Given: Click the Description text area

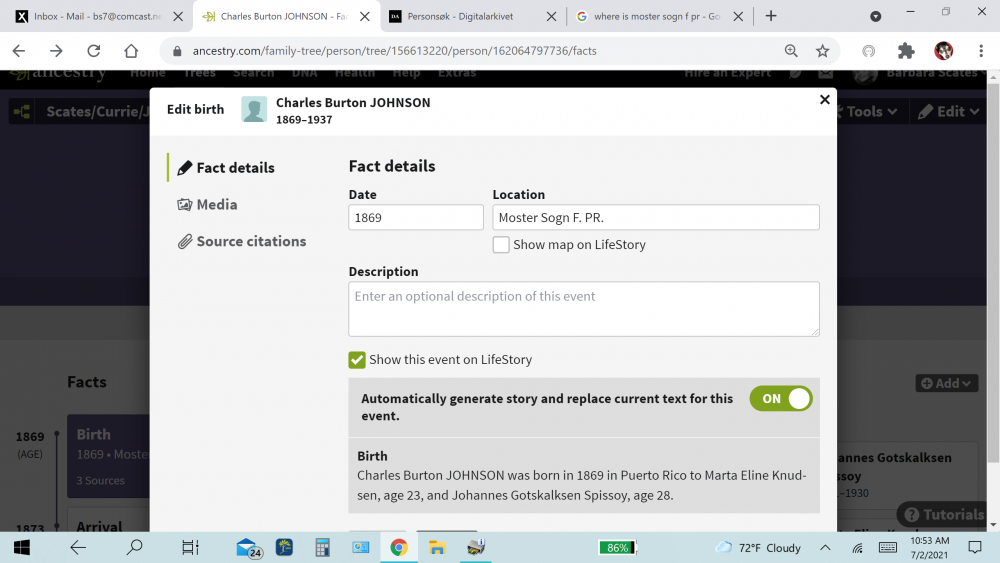Looking at the screenshot, I should tap(583, 308).
